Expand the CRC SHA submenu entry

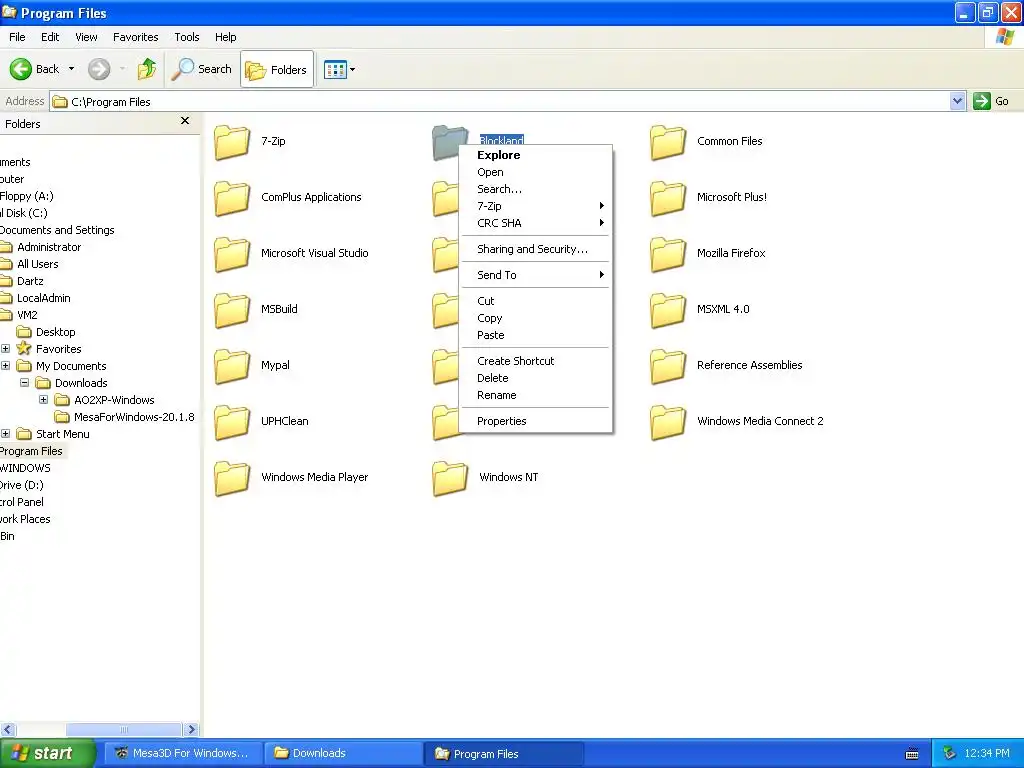[x=536, y=223]
